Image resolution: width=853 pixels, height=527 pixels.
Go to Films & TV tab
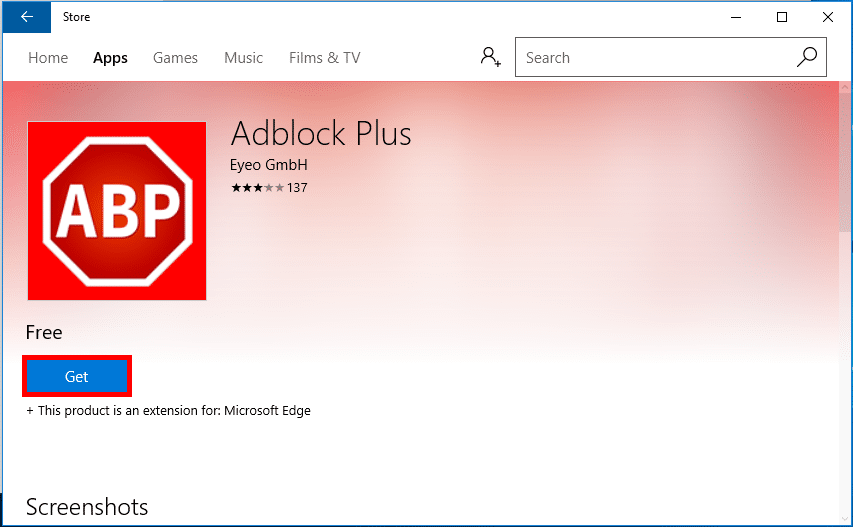coord(324,58)
